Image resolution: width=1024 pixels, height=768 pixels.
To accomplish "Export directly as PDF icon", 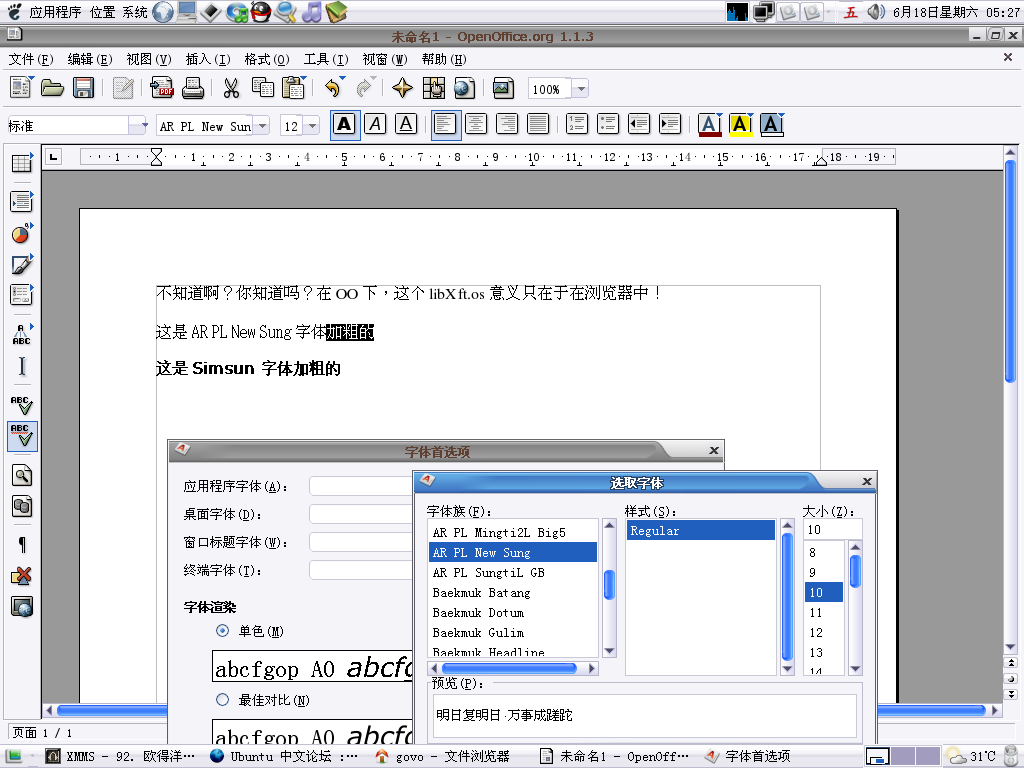I will (x=161, y=88).
